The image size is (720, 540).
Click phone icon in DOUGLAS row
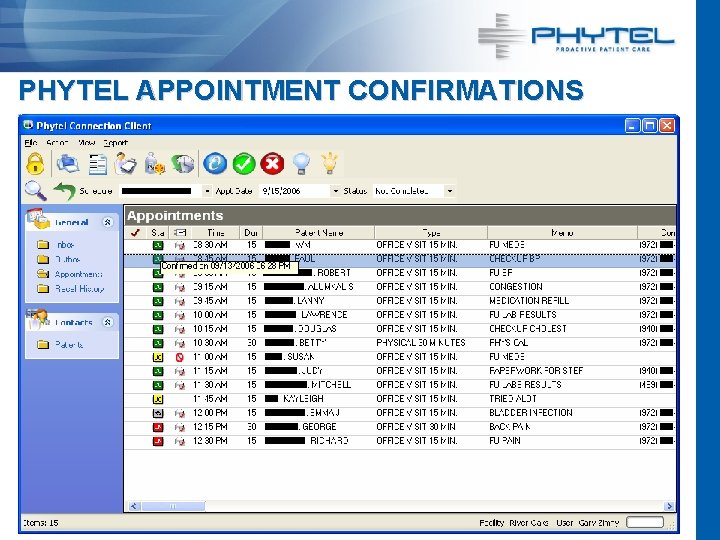coord(180,329)
